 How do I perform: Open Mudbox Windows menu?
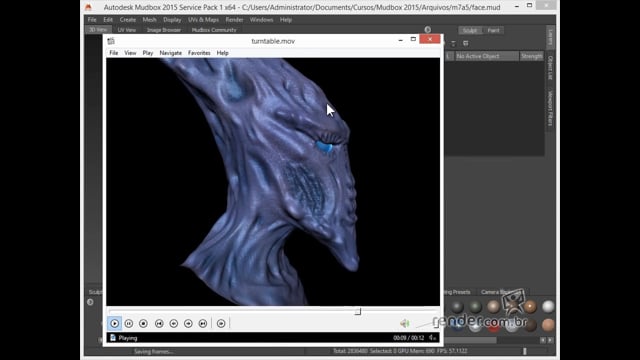(x=261, y=20)
